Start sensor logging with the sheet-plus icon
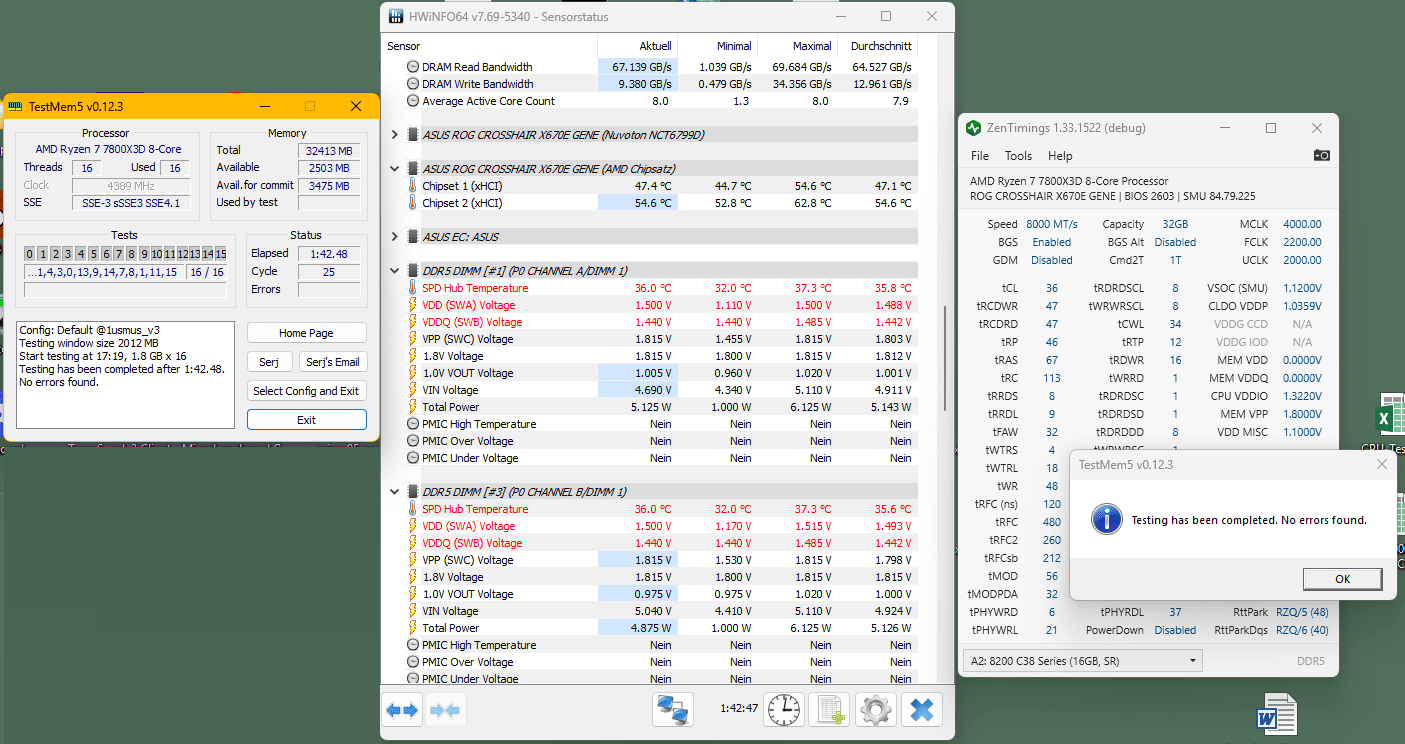Image resolution: width=1405 pixels, height=744 pixels. [830, 710]
